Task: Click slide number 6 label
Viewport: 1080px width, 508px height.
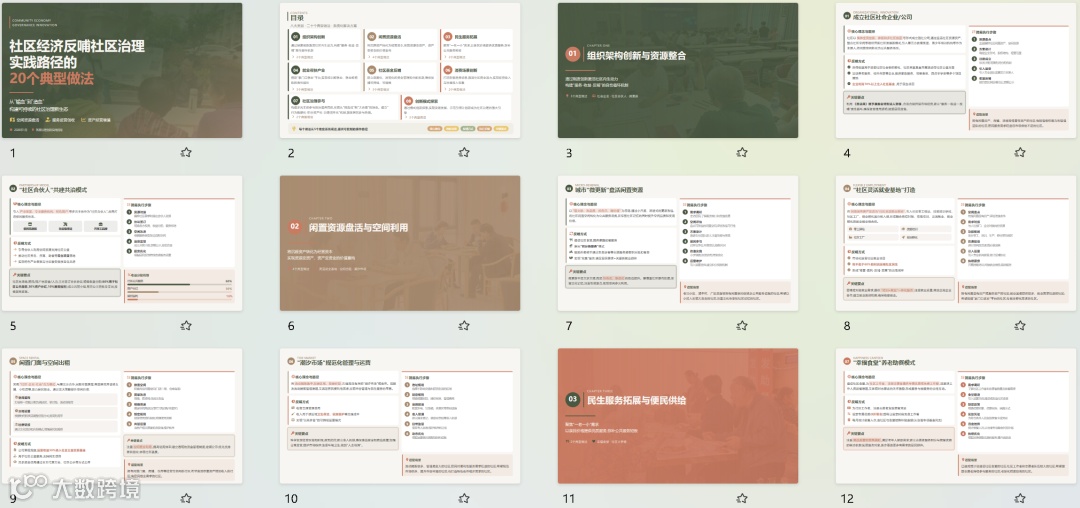Action: pos(291,326)
